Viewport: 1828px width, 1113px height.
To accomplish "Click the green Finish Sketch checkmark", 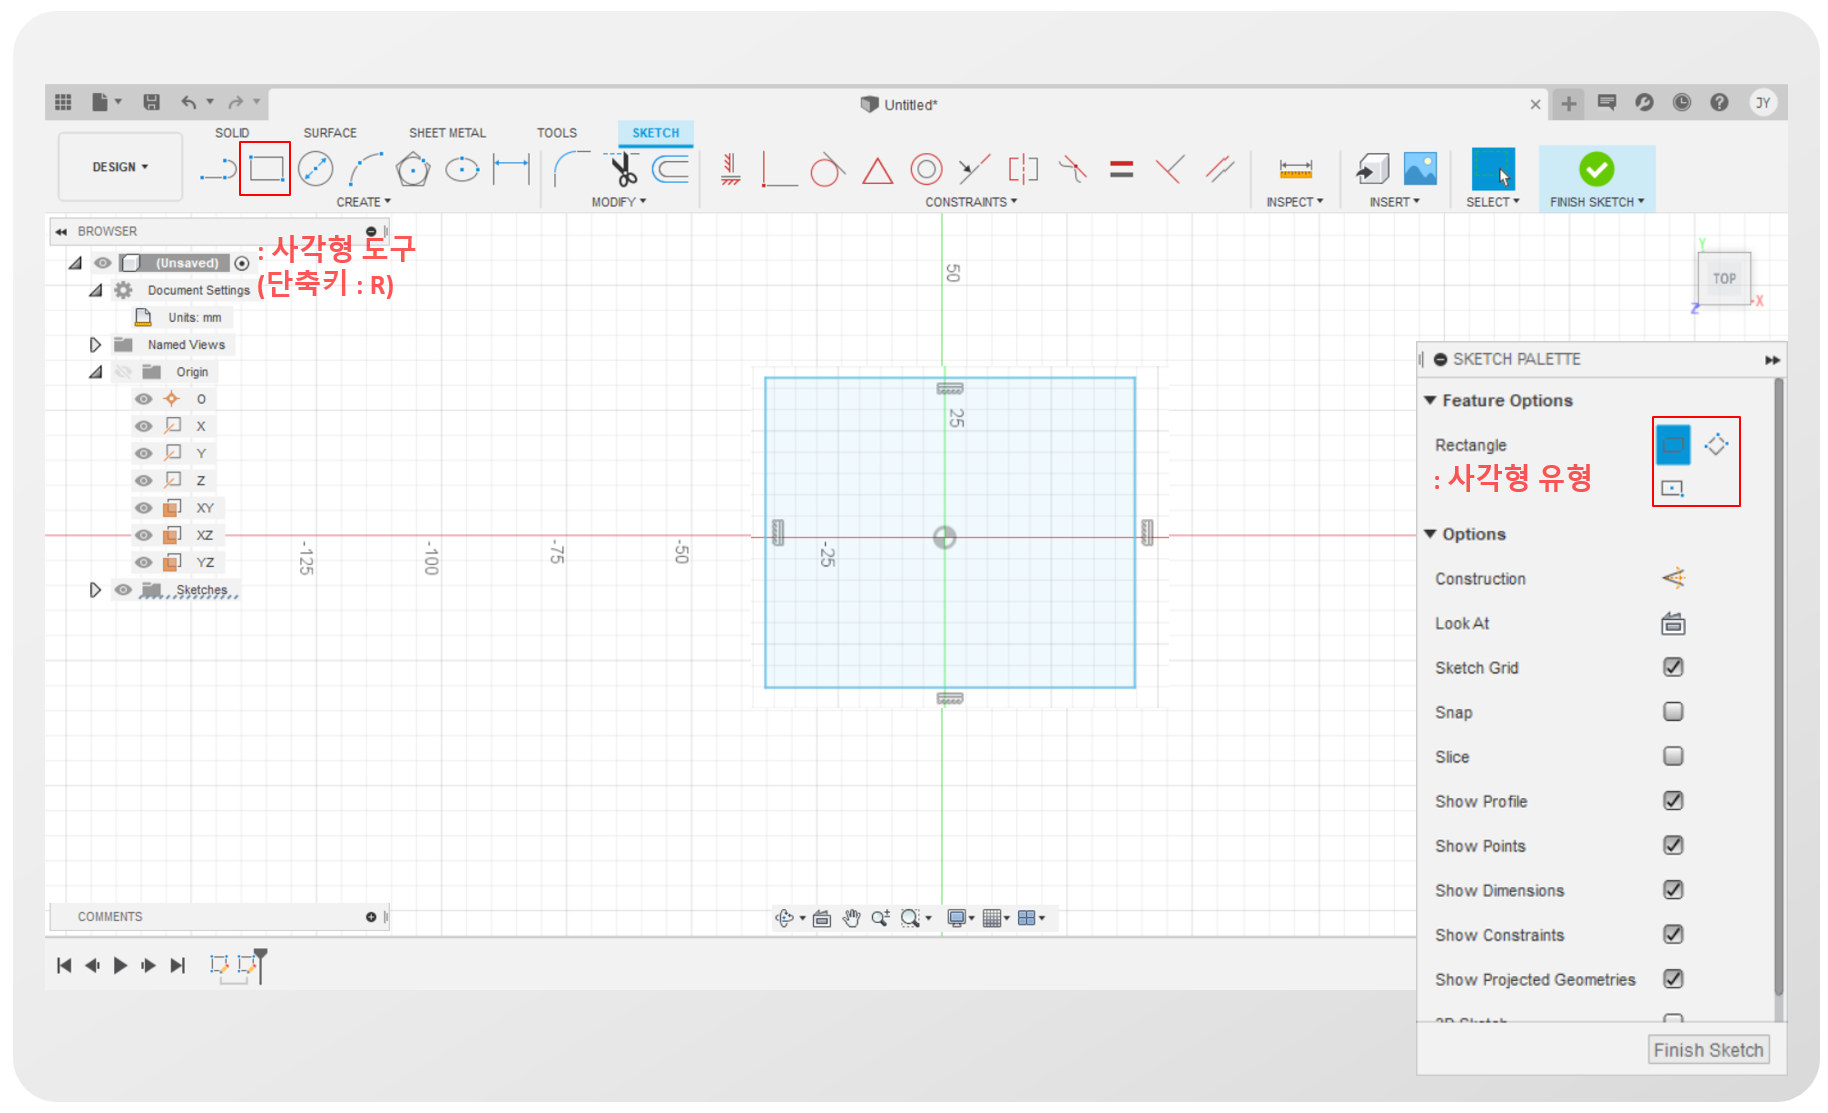I will pos(1596,169).
